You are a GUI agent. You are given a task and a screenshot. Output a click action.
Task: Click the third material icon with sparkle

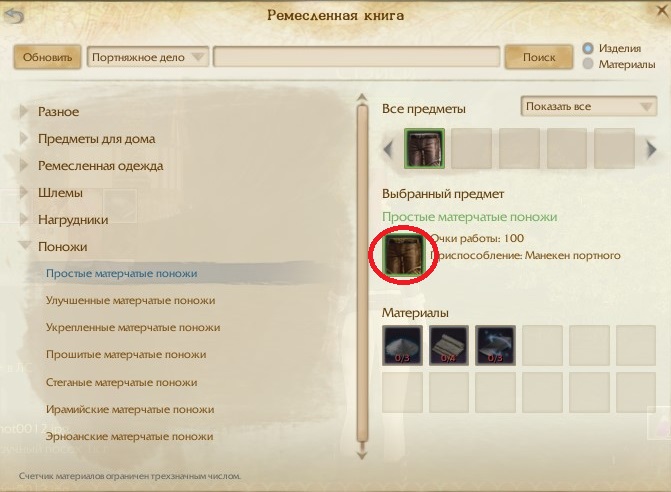[x=495, y=345]
